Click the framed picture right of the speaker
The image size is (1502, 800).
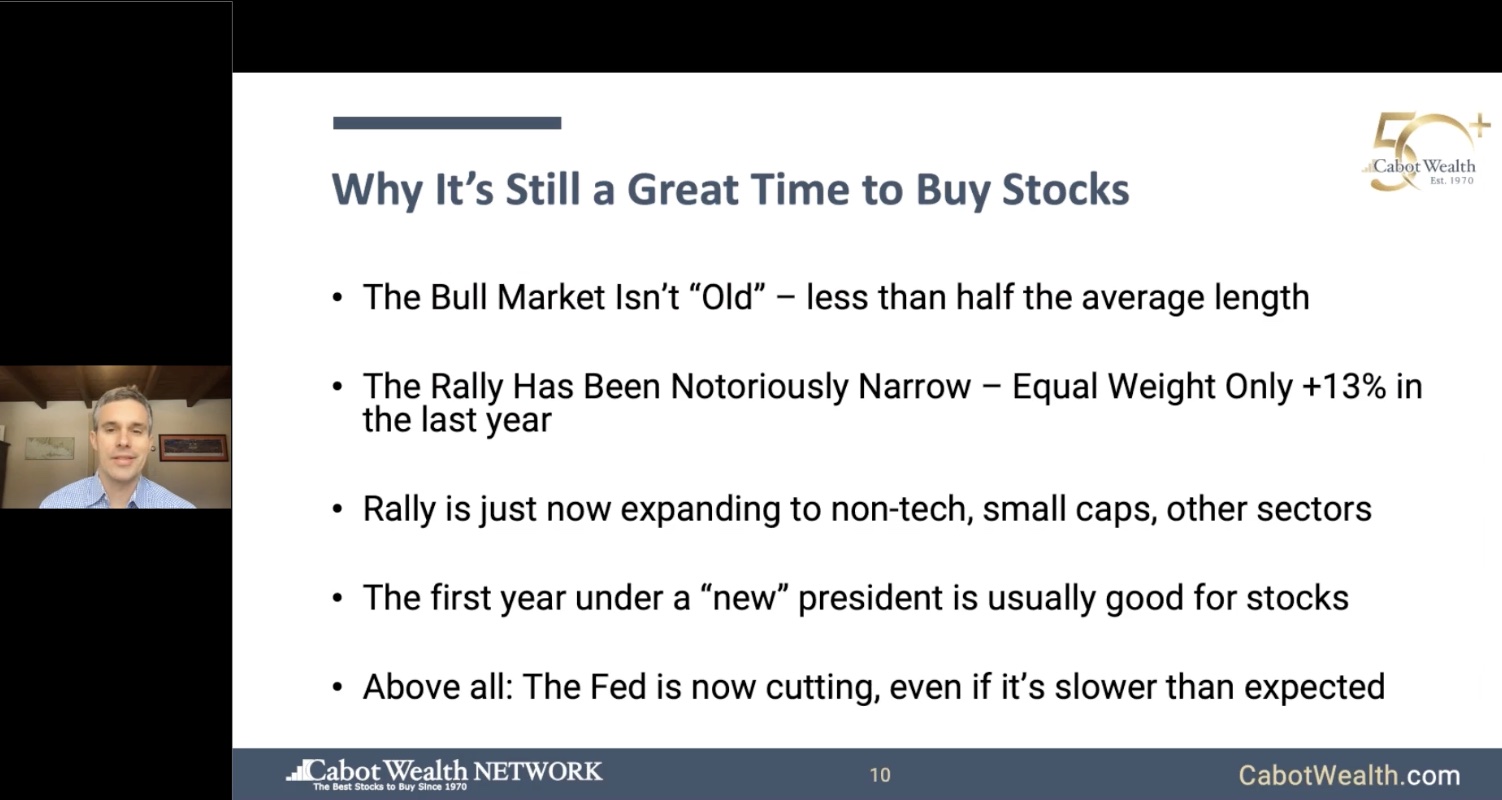194,446
